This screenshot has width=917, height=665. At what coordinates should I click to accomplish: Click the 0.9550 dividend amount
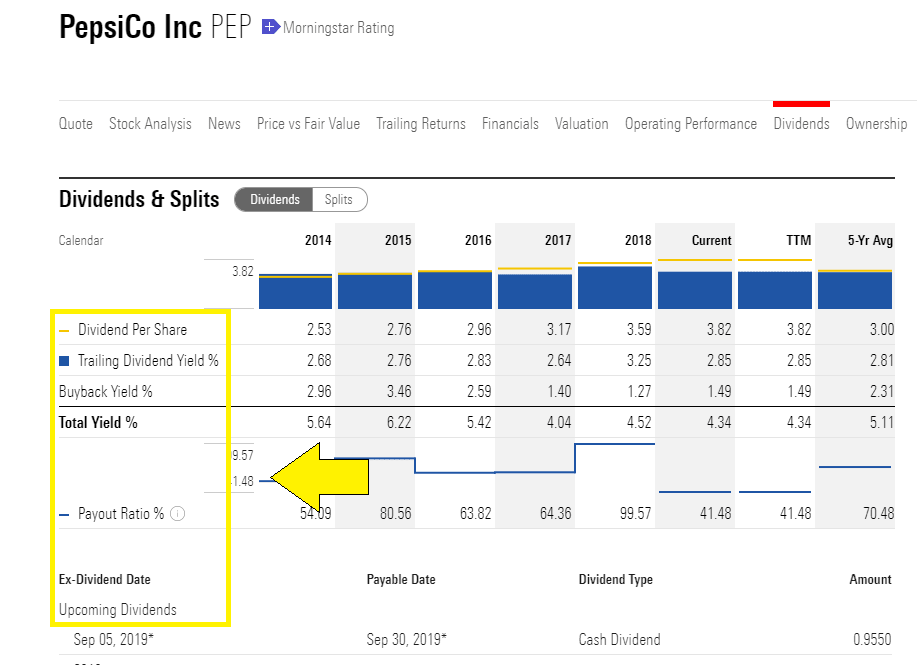[x=872, y=640]
